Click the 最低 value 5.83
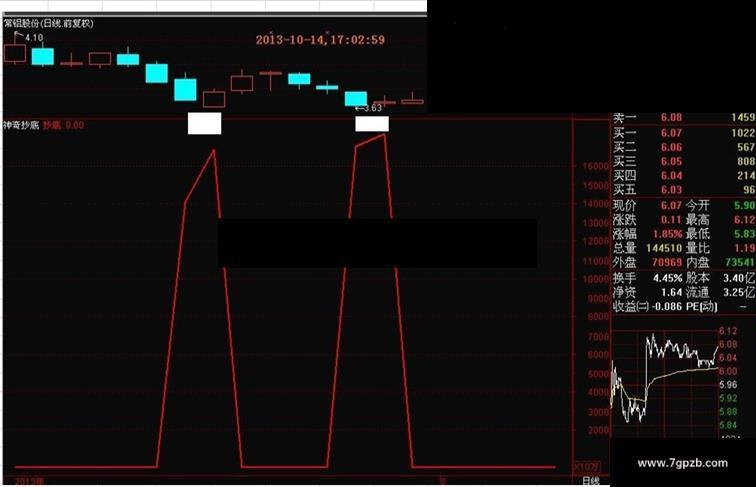This screenshot has height=487, width=756. coord(744,234)
